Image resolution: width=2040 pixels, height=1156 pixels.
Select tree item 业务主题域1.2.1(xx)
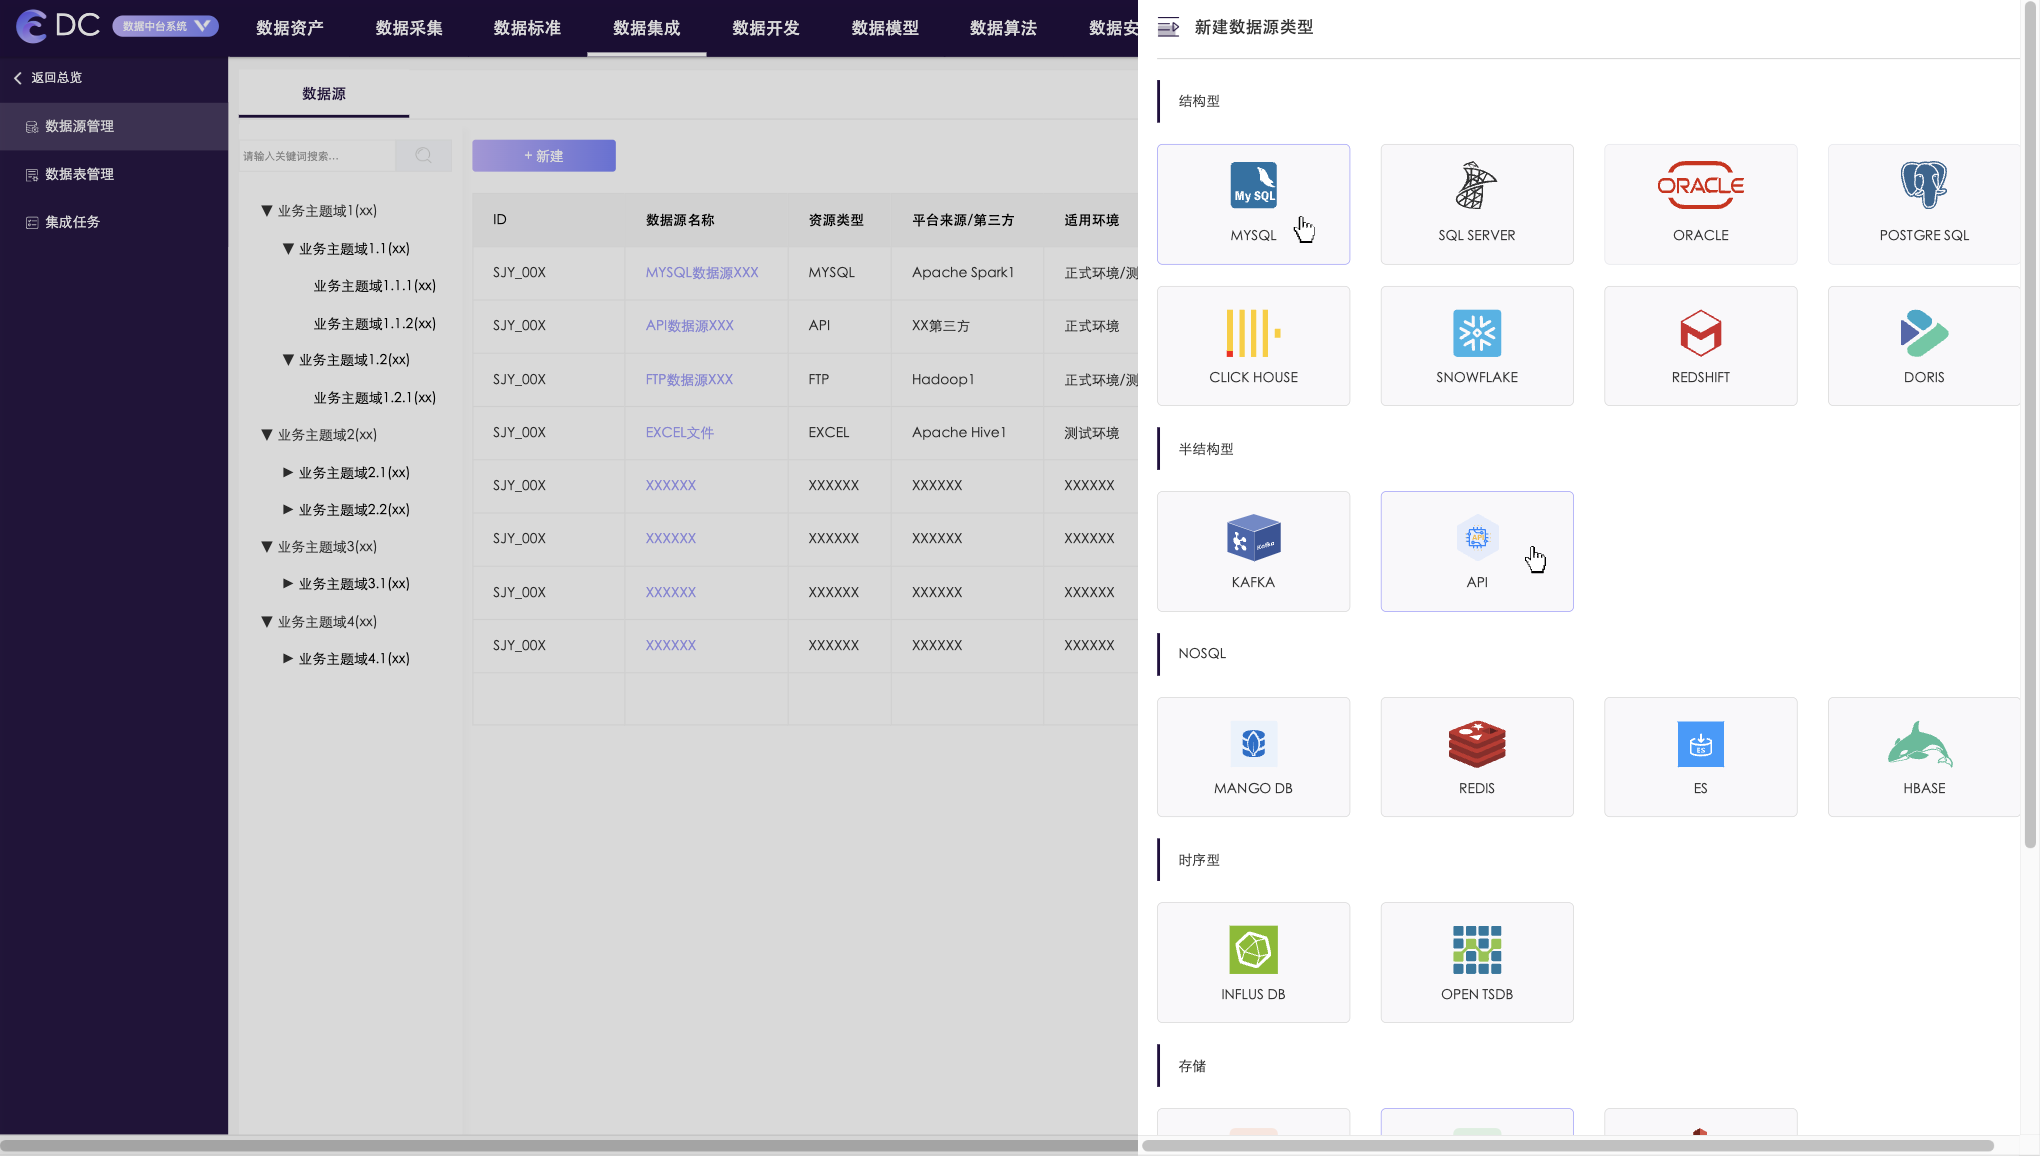pyautogui.click(x=374, y=398)
